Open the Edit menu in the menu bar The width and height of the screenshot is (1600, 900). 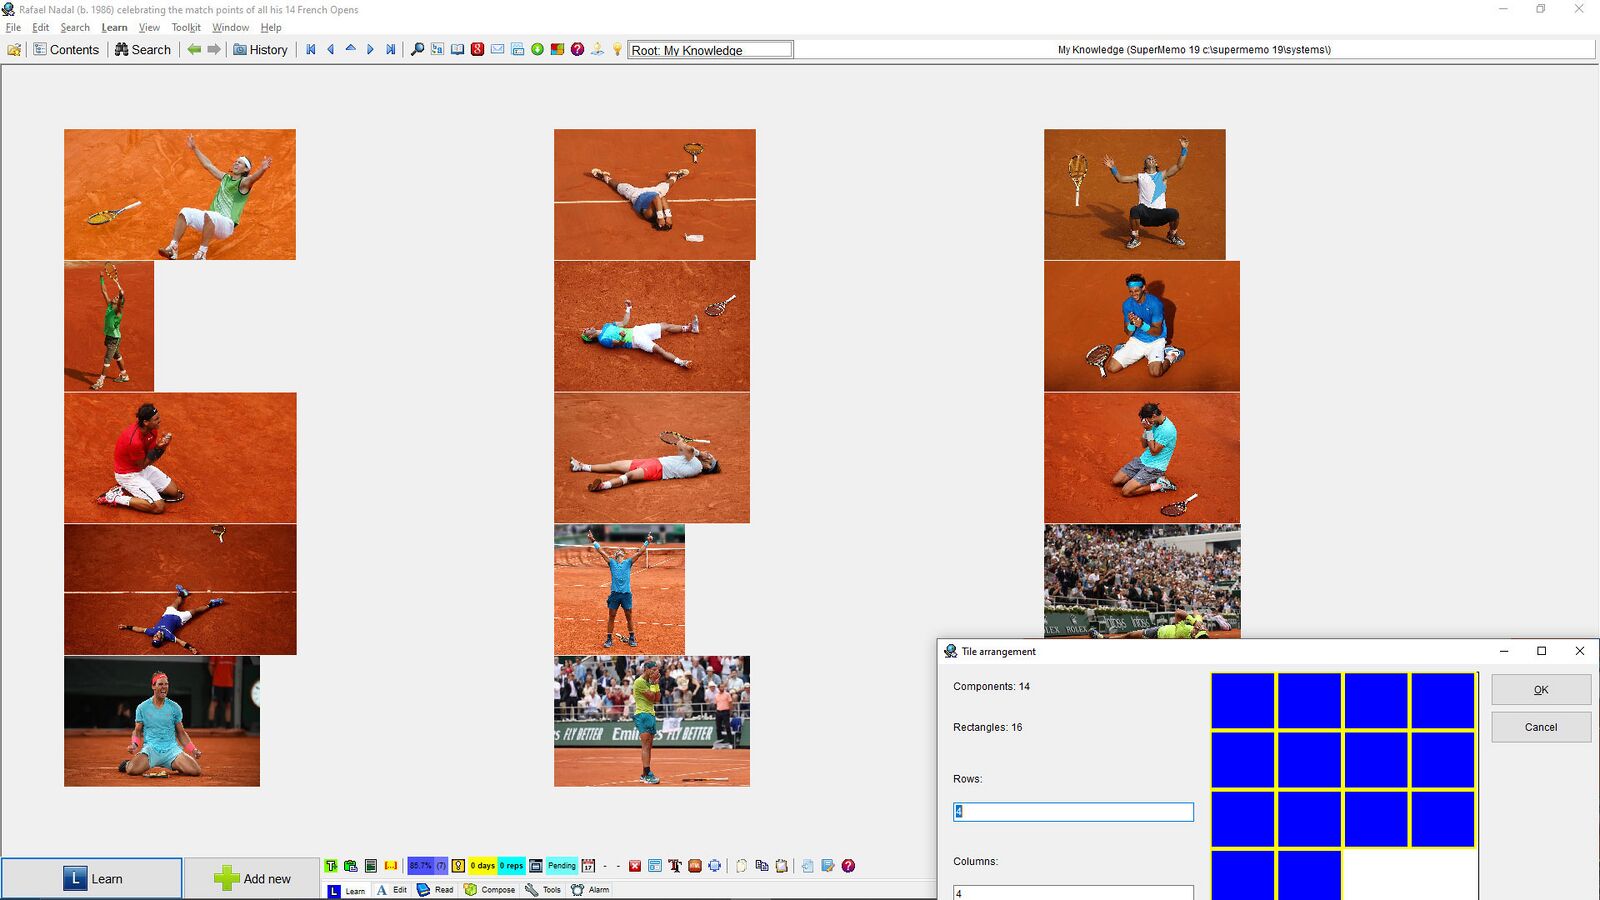[40, 27]
